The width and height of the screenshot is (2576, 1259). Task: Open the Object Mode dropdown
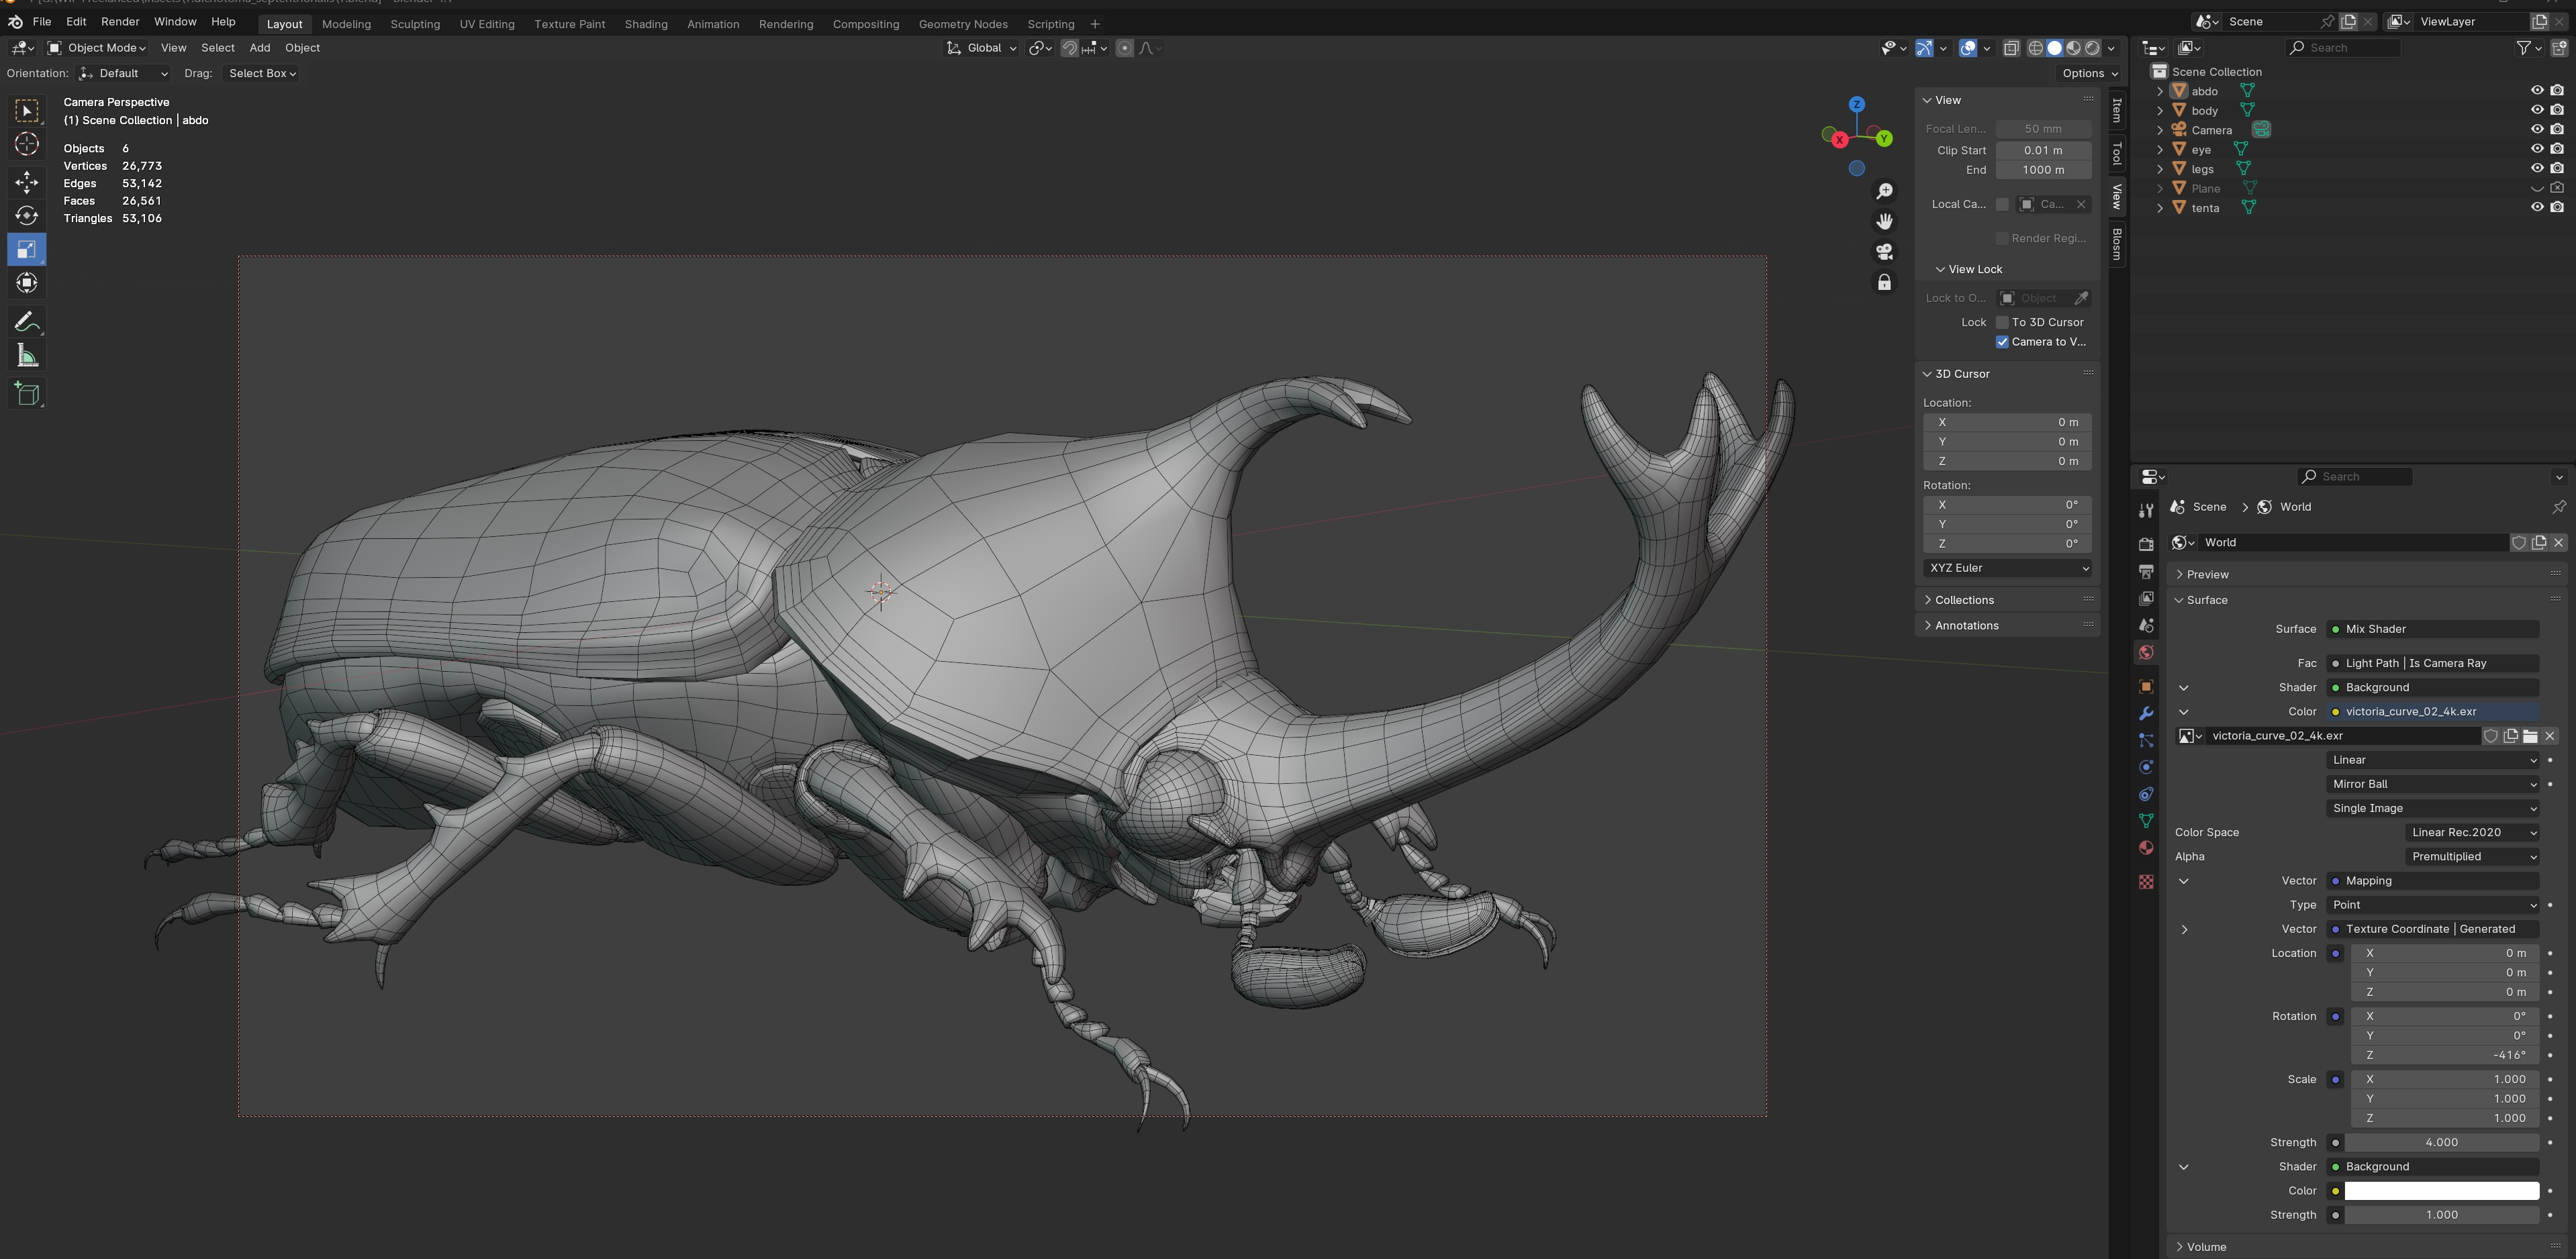[x=97, y=48]
